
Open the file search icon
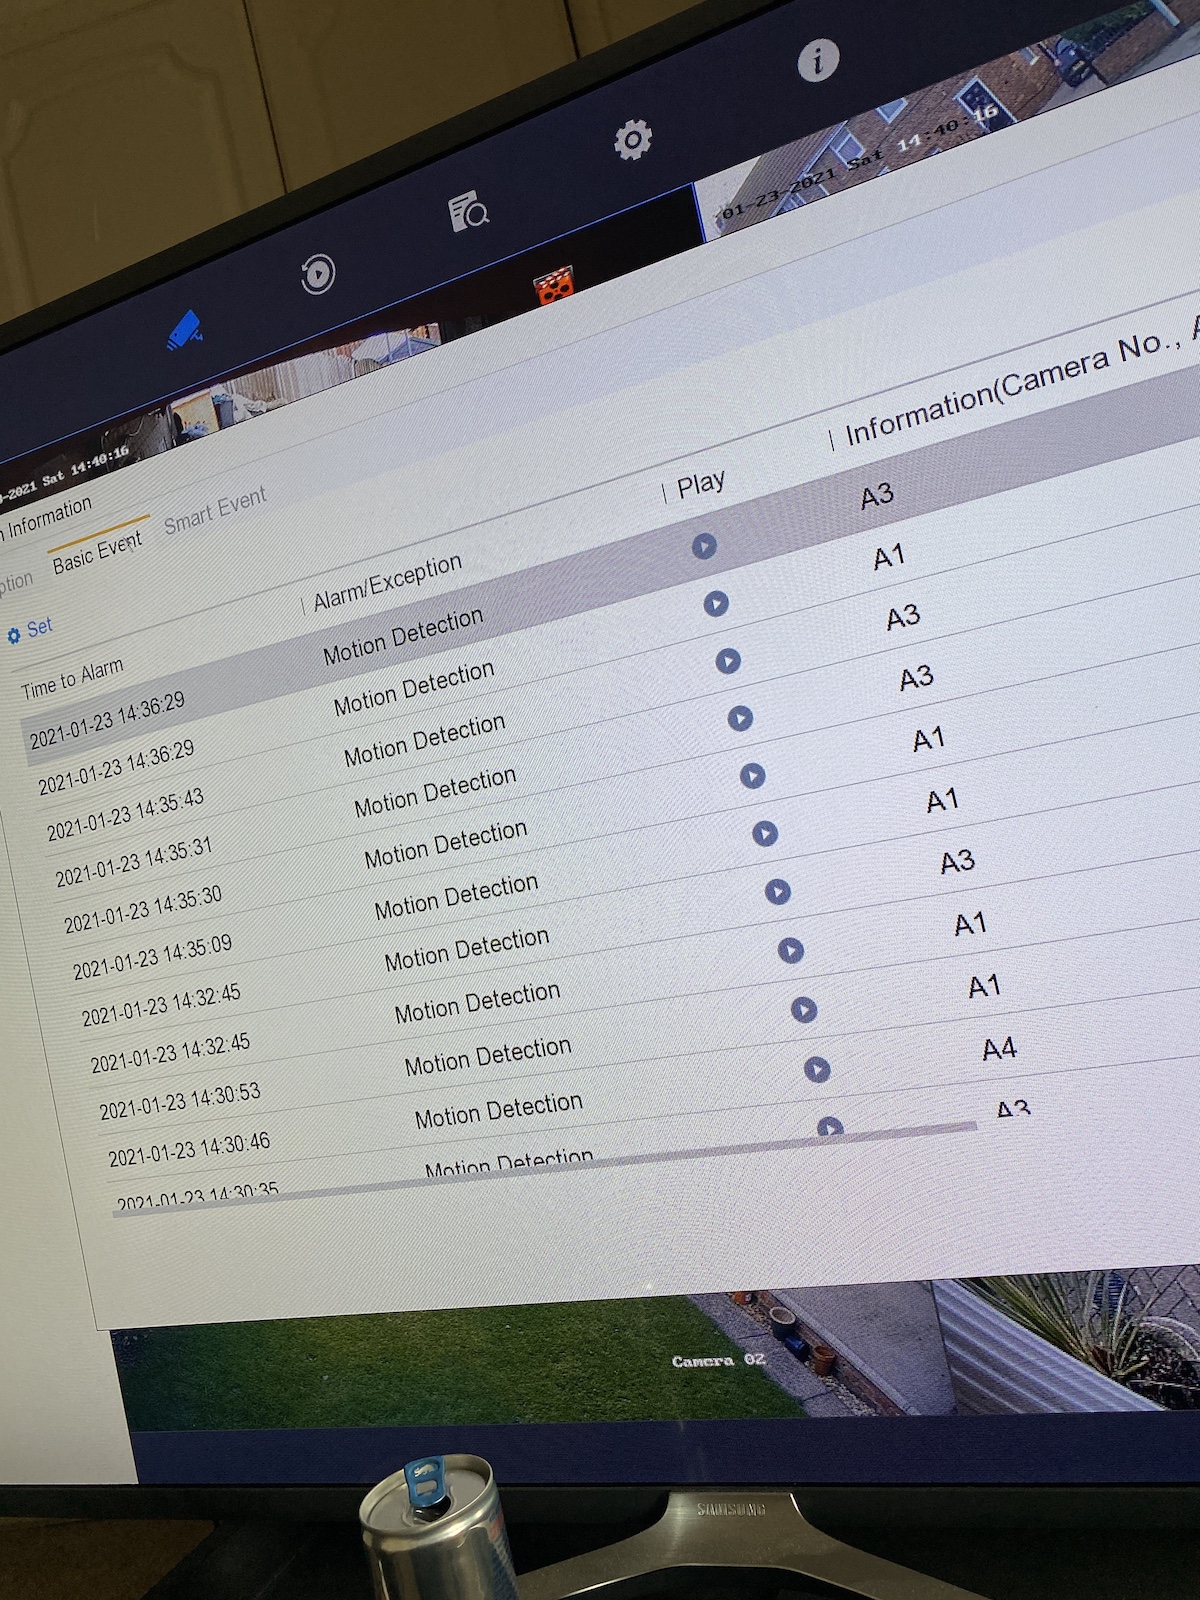tap(468, 211)
